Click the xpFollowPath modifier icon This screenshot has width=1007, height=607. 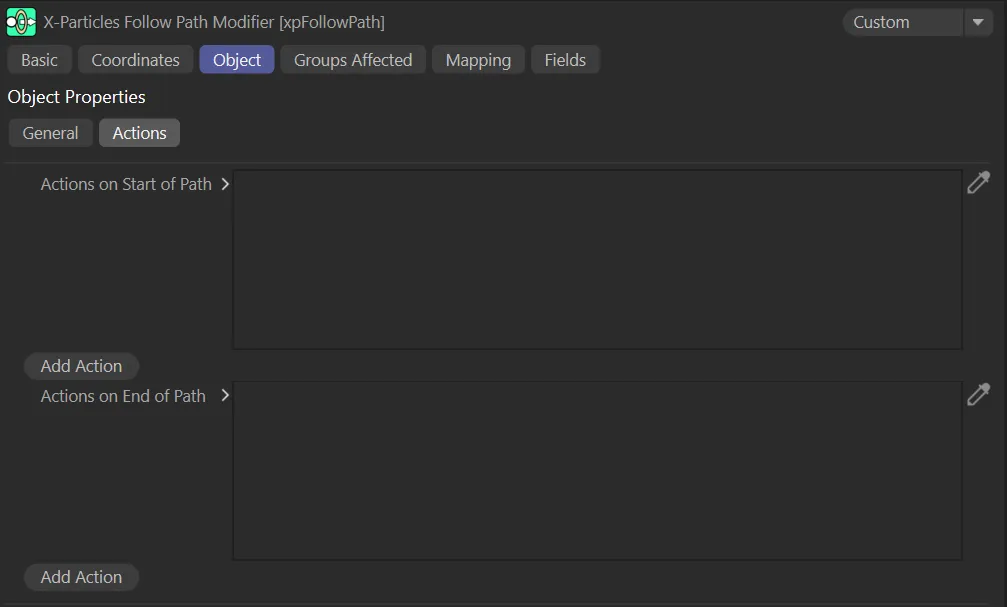point(21,22)
